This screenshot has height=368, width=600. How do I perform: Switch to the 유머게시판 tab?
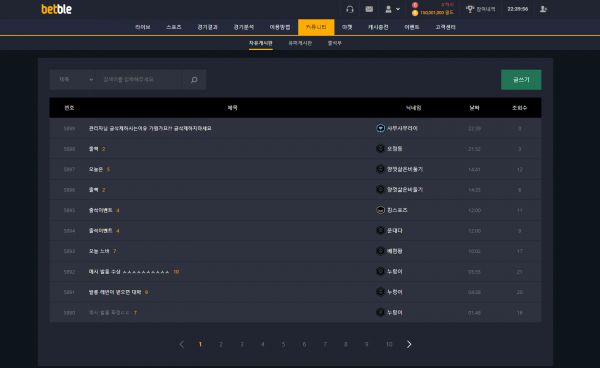tap(300, 43)
